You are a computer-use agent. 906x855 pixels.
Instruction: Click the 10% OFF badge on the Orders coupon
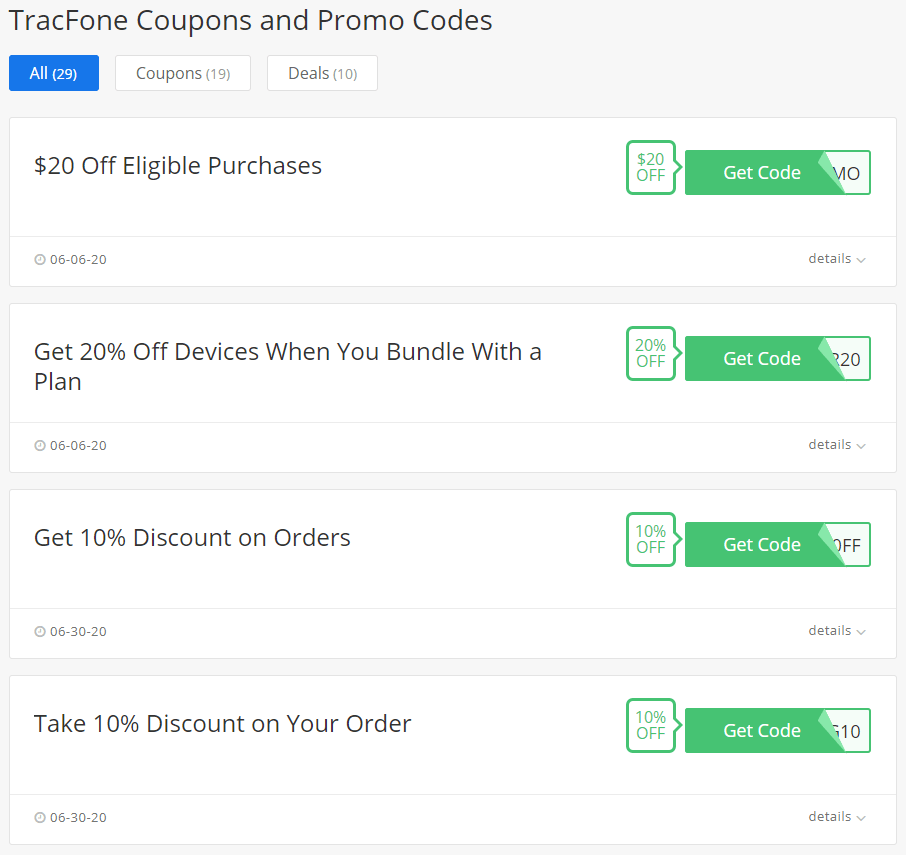coord(651,540)
